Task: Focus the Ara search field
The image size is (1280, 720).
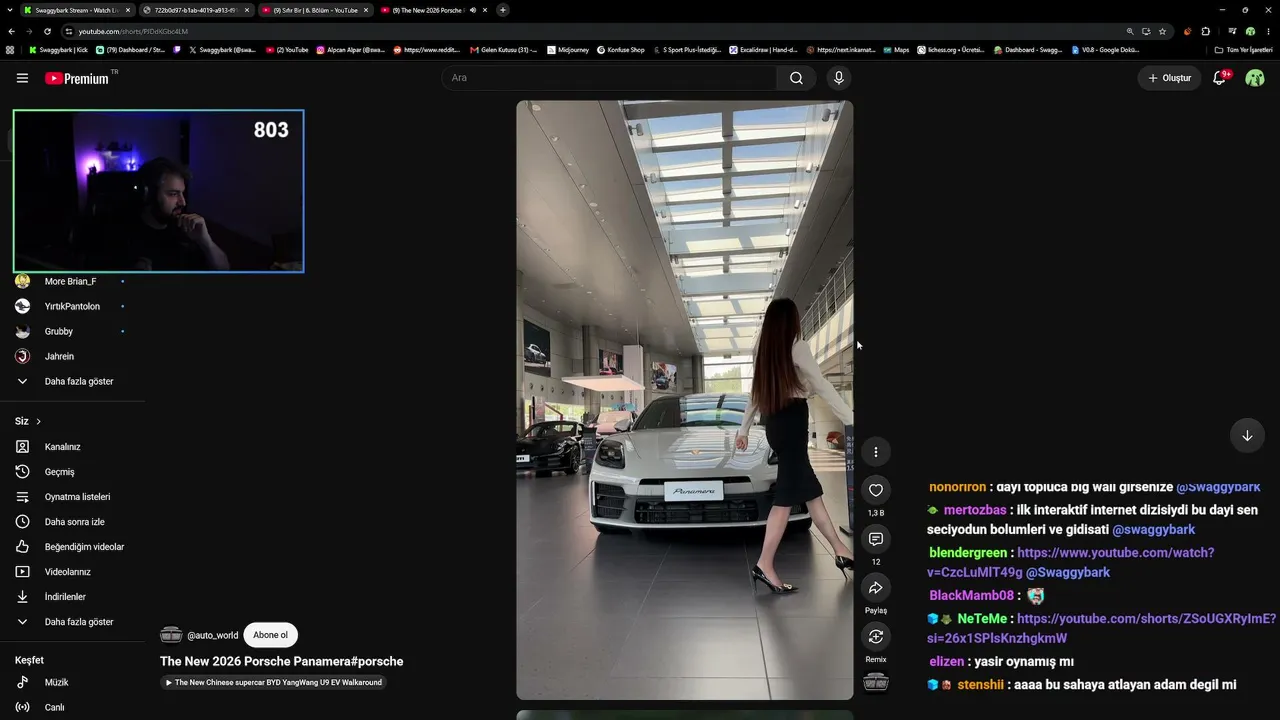Action: coord(609,78)
